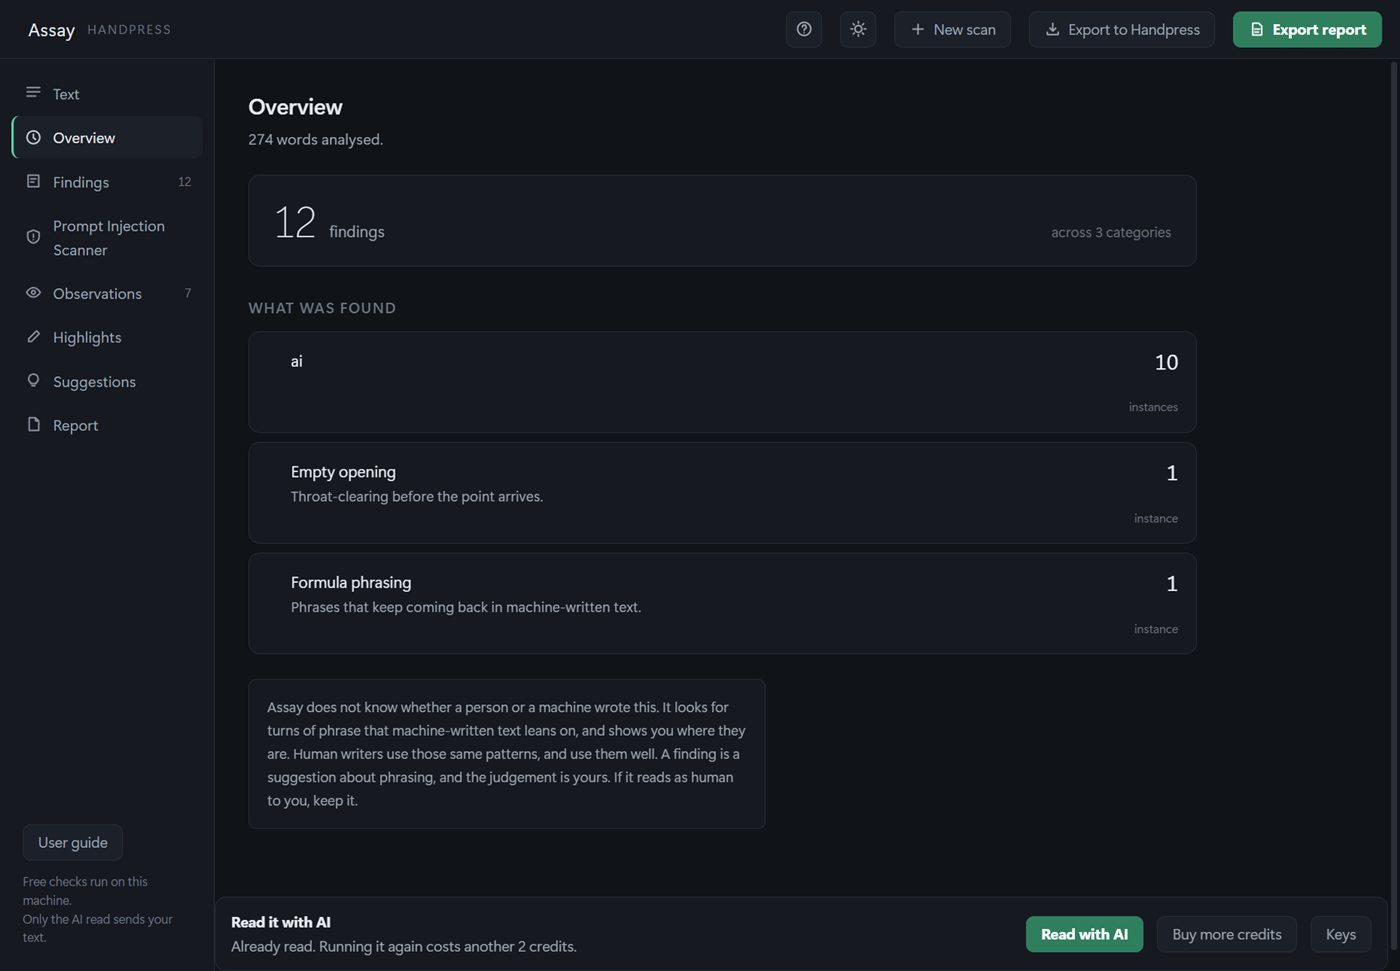The height and width of the screenshot is (971, 1400).
Task: Click the Report document icon
Action: 33,425
